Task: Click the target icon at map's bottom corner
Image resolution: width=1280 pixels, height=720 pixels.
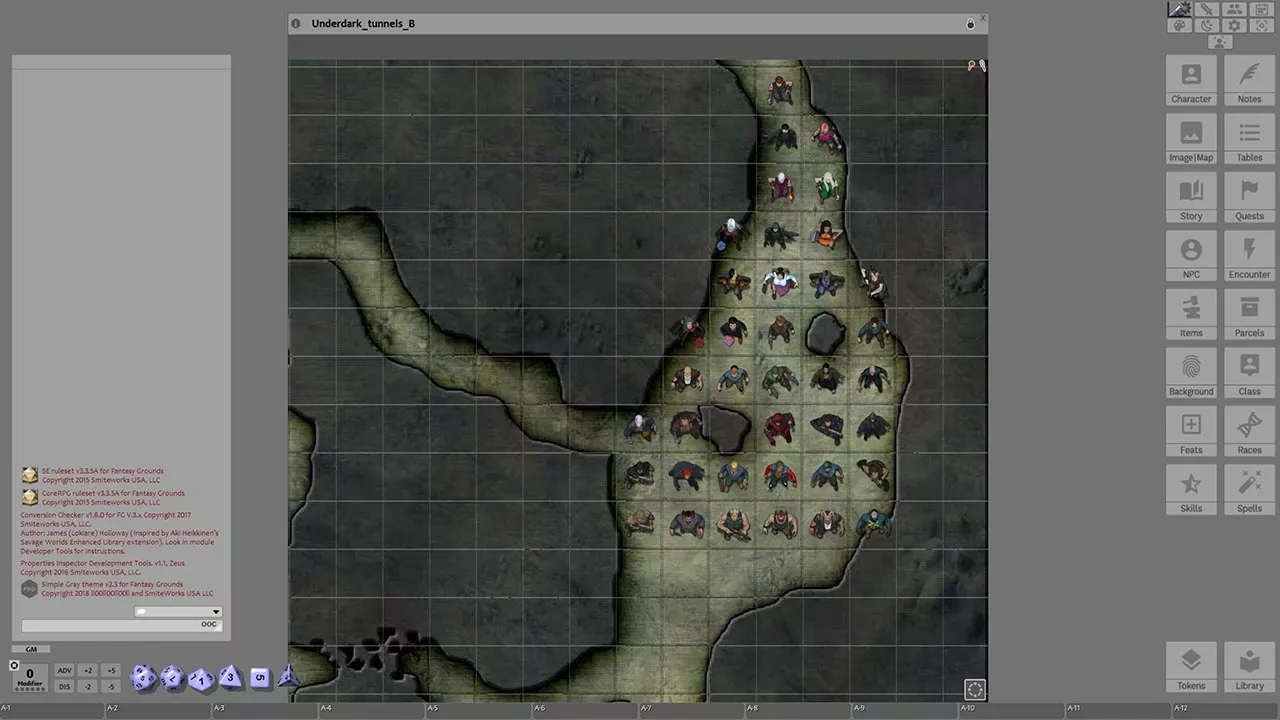Action: [x=974, y=689]
